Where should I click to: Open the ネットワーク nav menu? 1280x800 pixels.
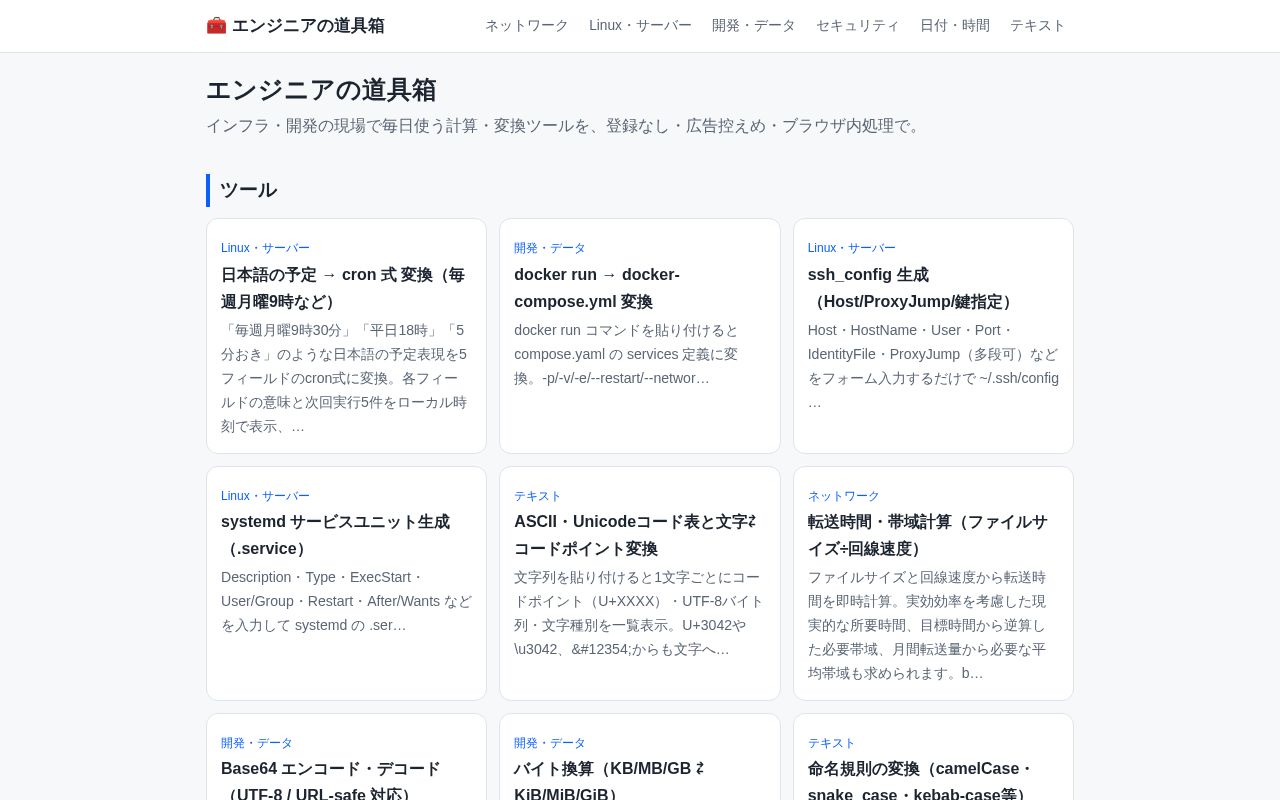tap(527, 26)
